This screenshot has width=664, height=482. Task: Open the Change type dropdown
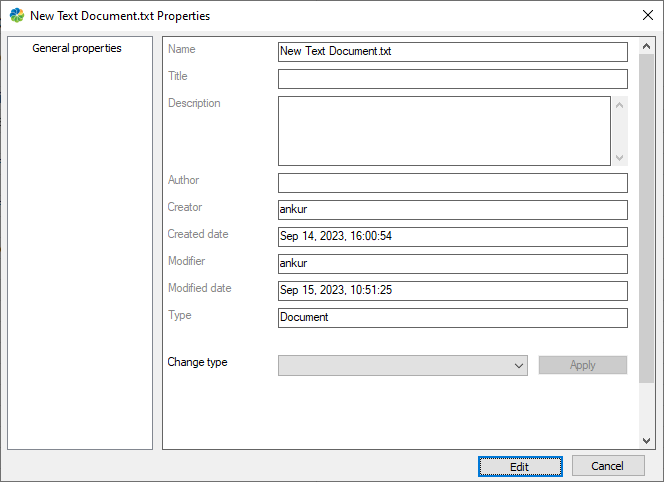403,366
